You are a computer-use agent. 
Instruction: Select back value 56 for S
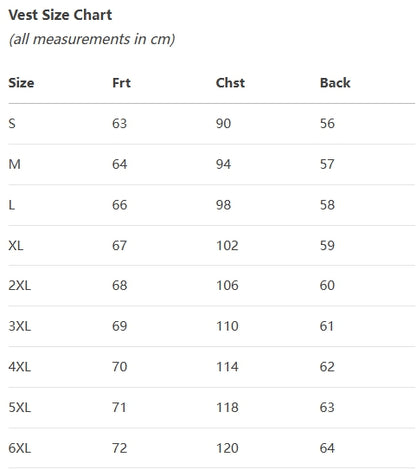point(327,124)
